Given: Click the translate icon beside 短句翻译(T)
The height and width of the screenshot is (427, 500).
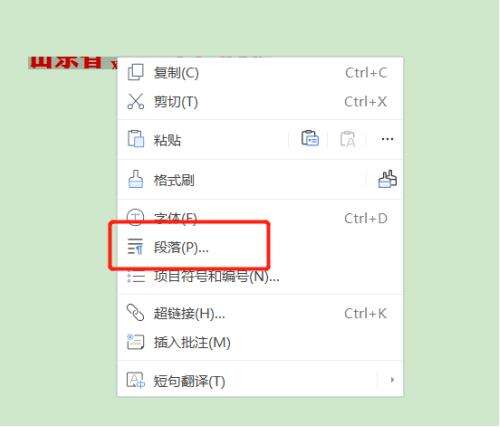Looking at the screenshot, I should [136, 380].
